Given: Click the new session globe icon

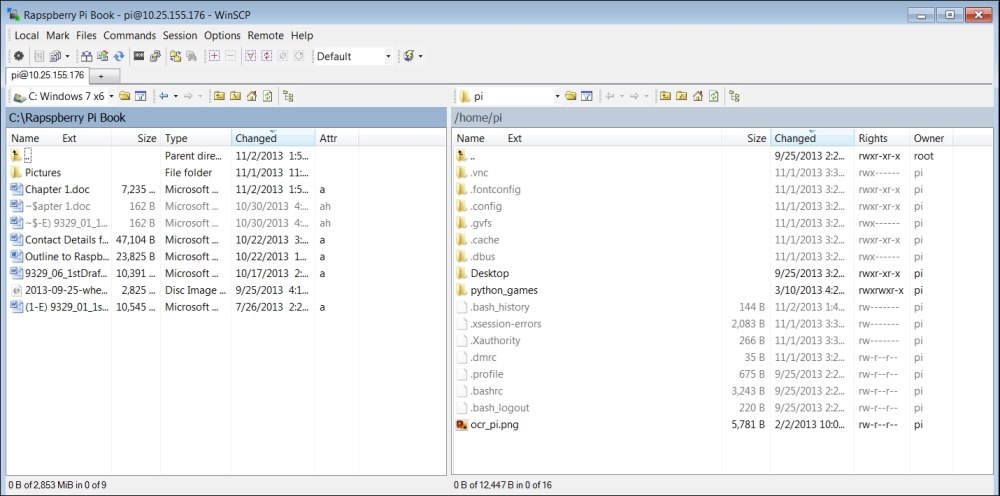Looking at the screenshot, I should pyautogui.click(x=409, y=56).
